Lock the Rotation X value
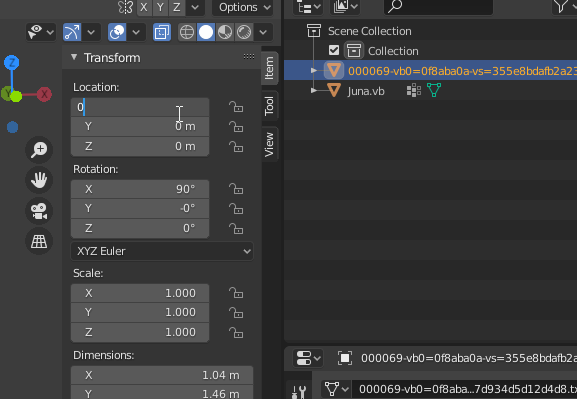The image size is (577, 399). 236,189
